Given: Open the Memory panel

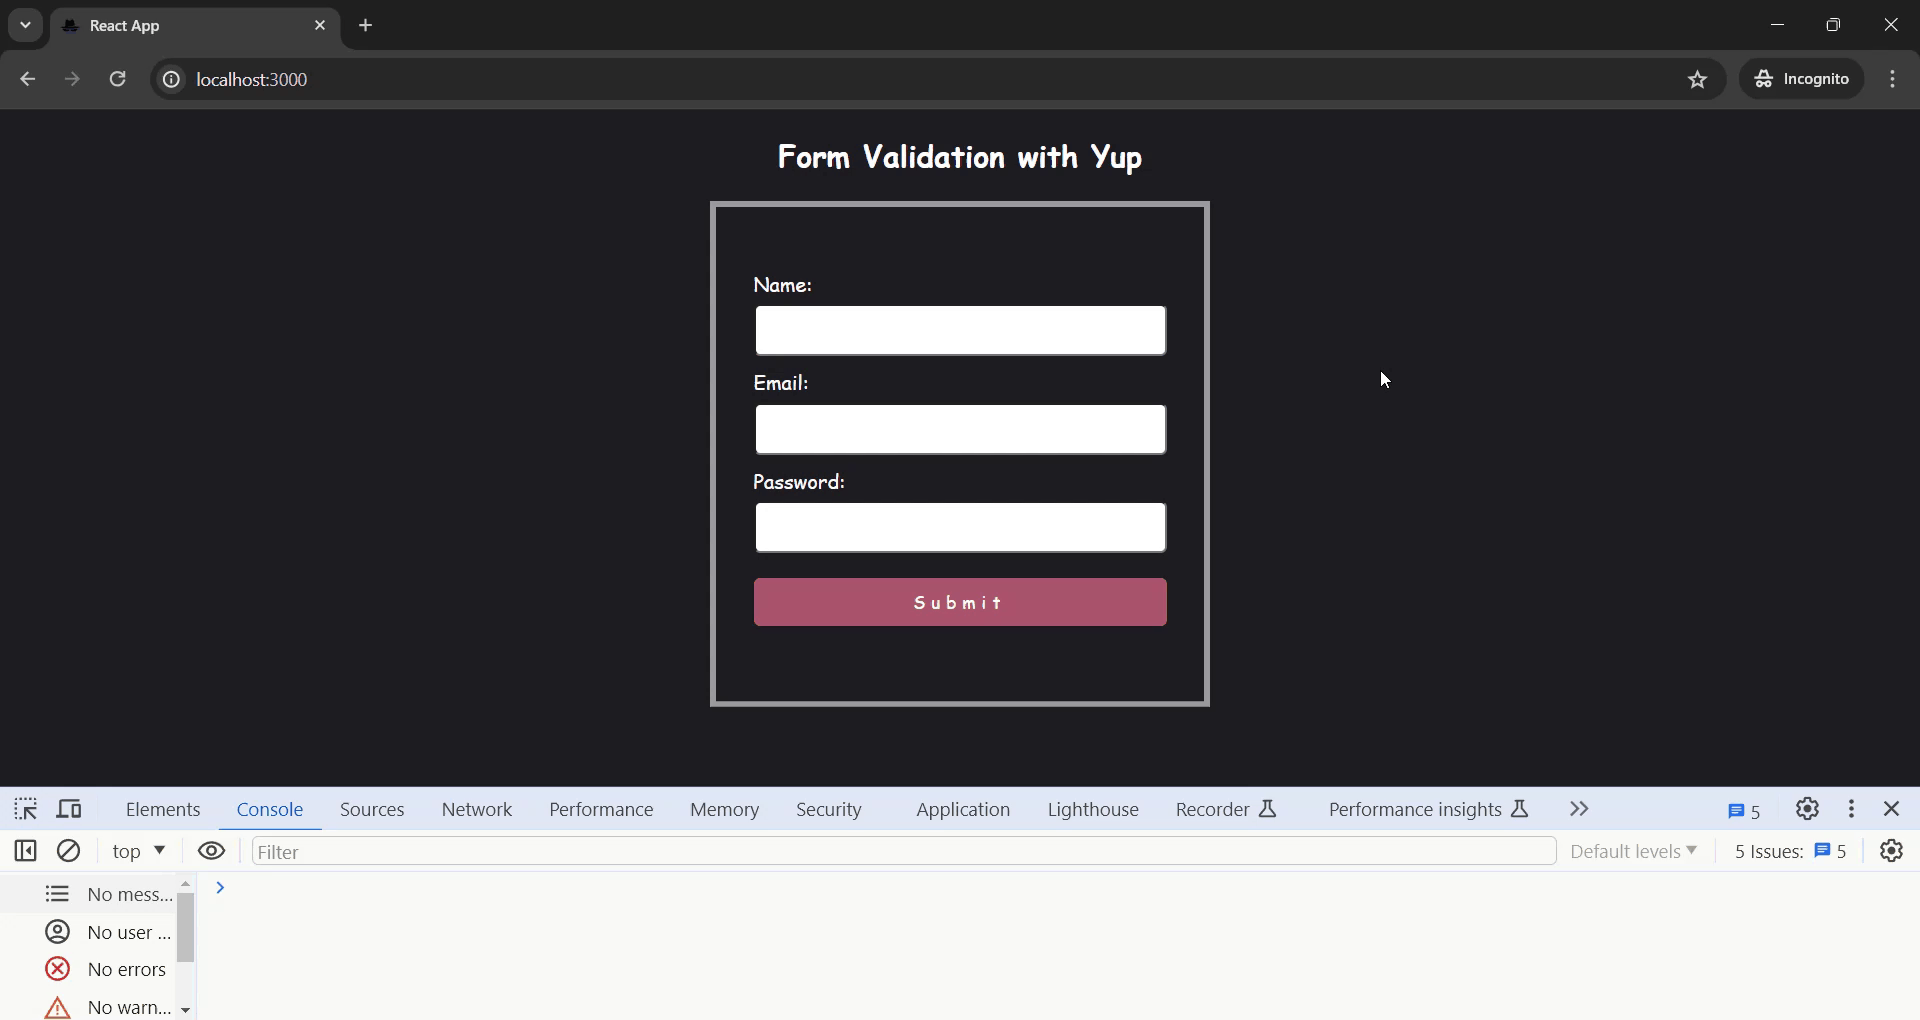Looking at the screenshot, I should click(724, 810).
